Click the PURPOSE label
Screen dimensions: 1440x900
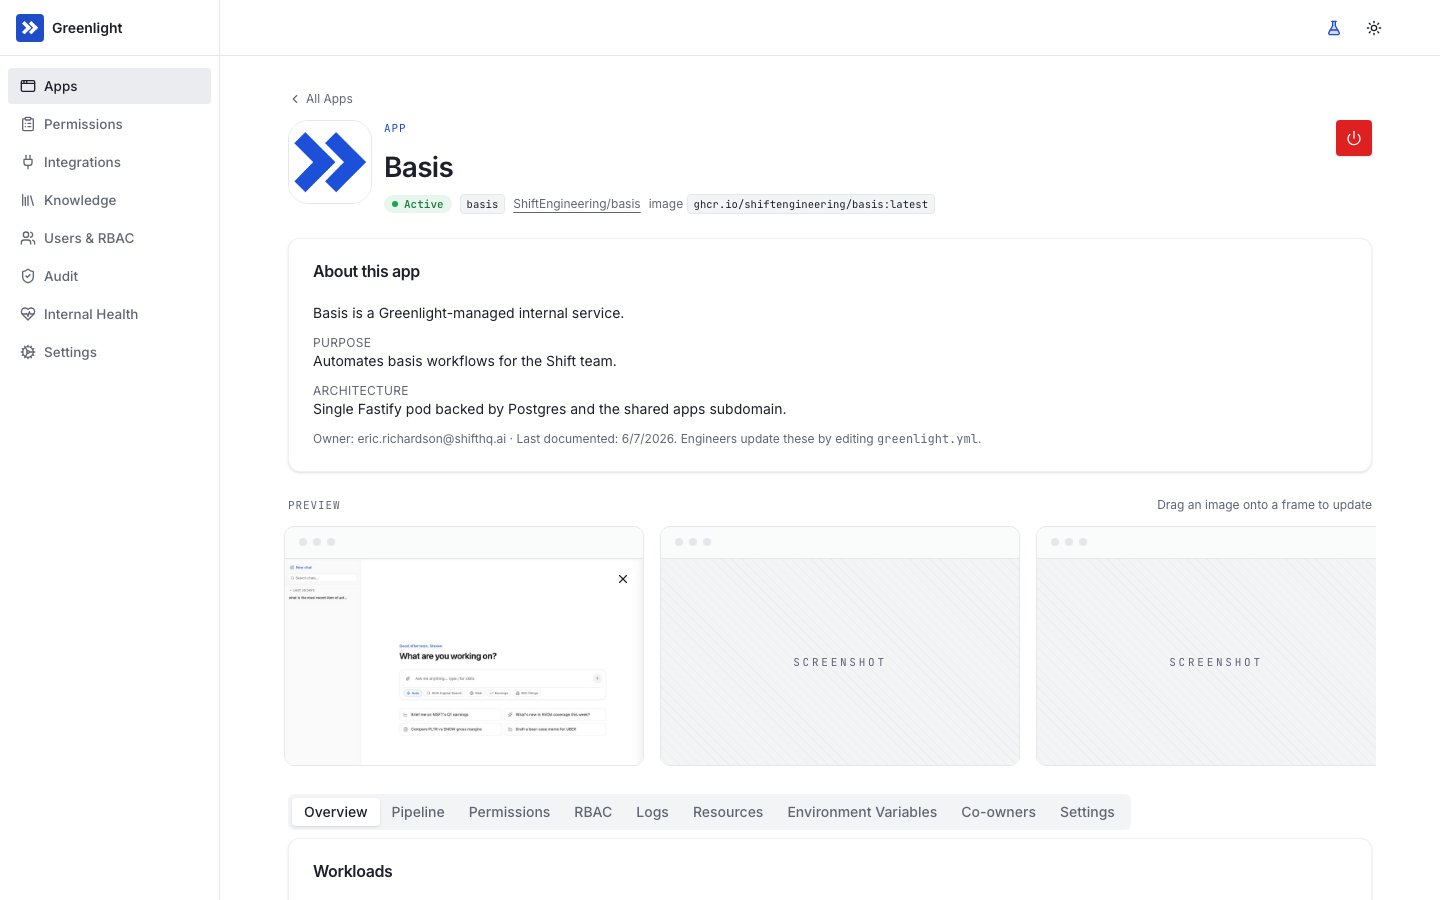342,343
